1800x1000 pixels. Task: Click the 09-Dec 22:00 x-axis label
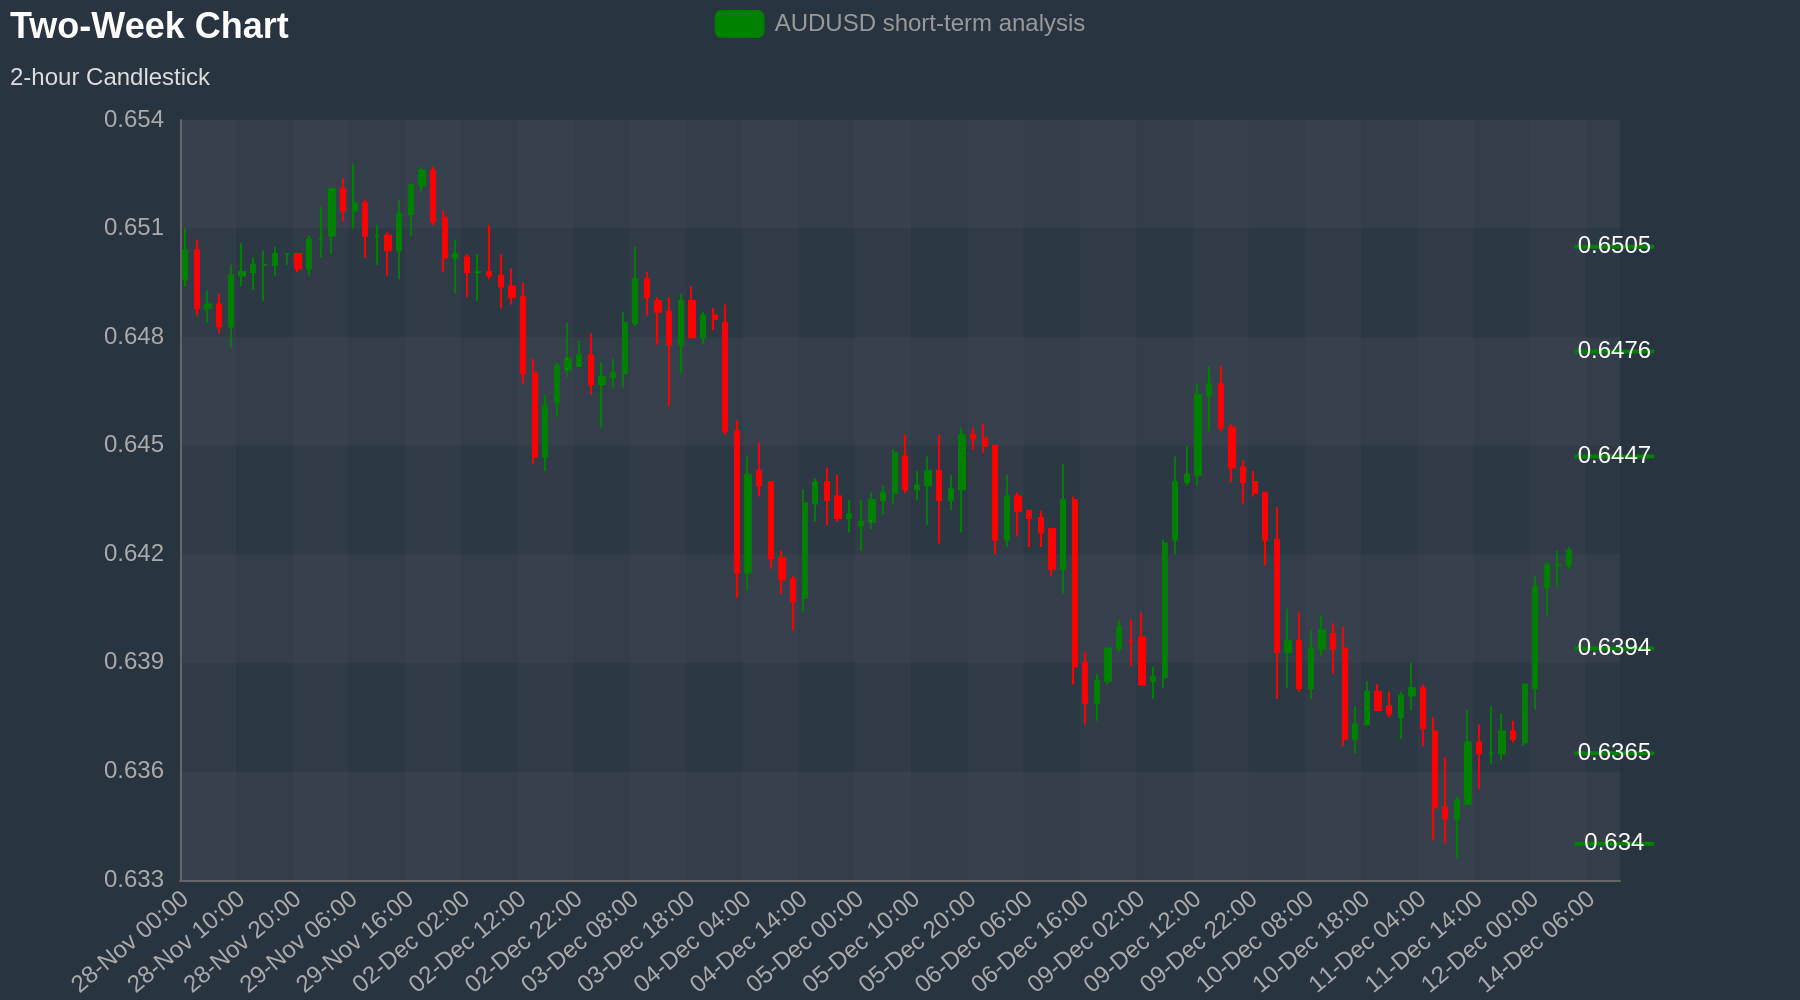tap(1198, 941)
